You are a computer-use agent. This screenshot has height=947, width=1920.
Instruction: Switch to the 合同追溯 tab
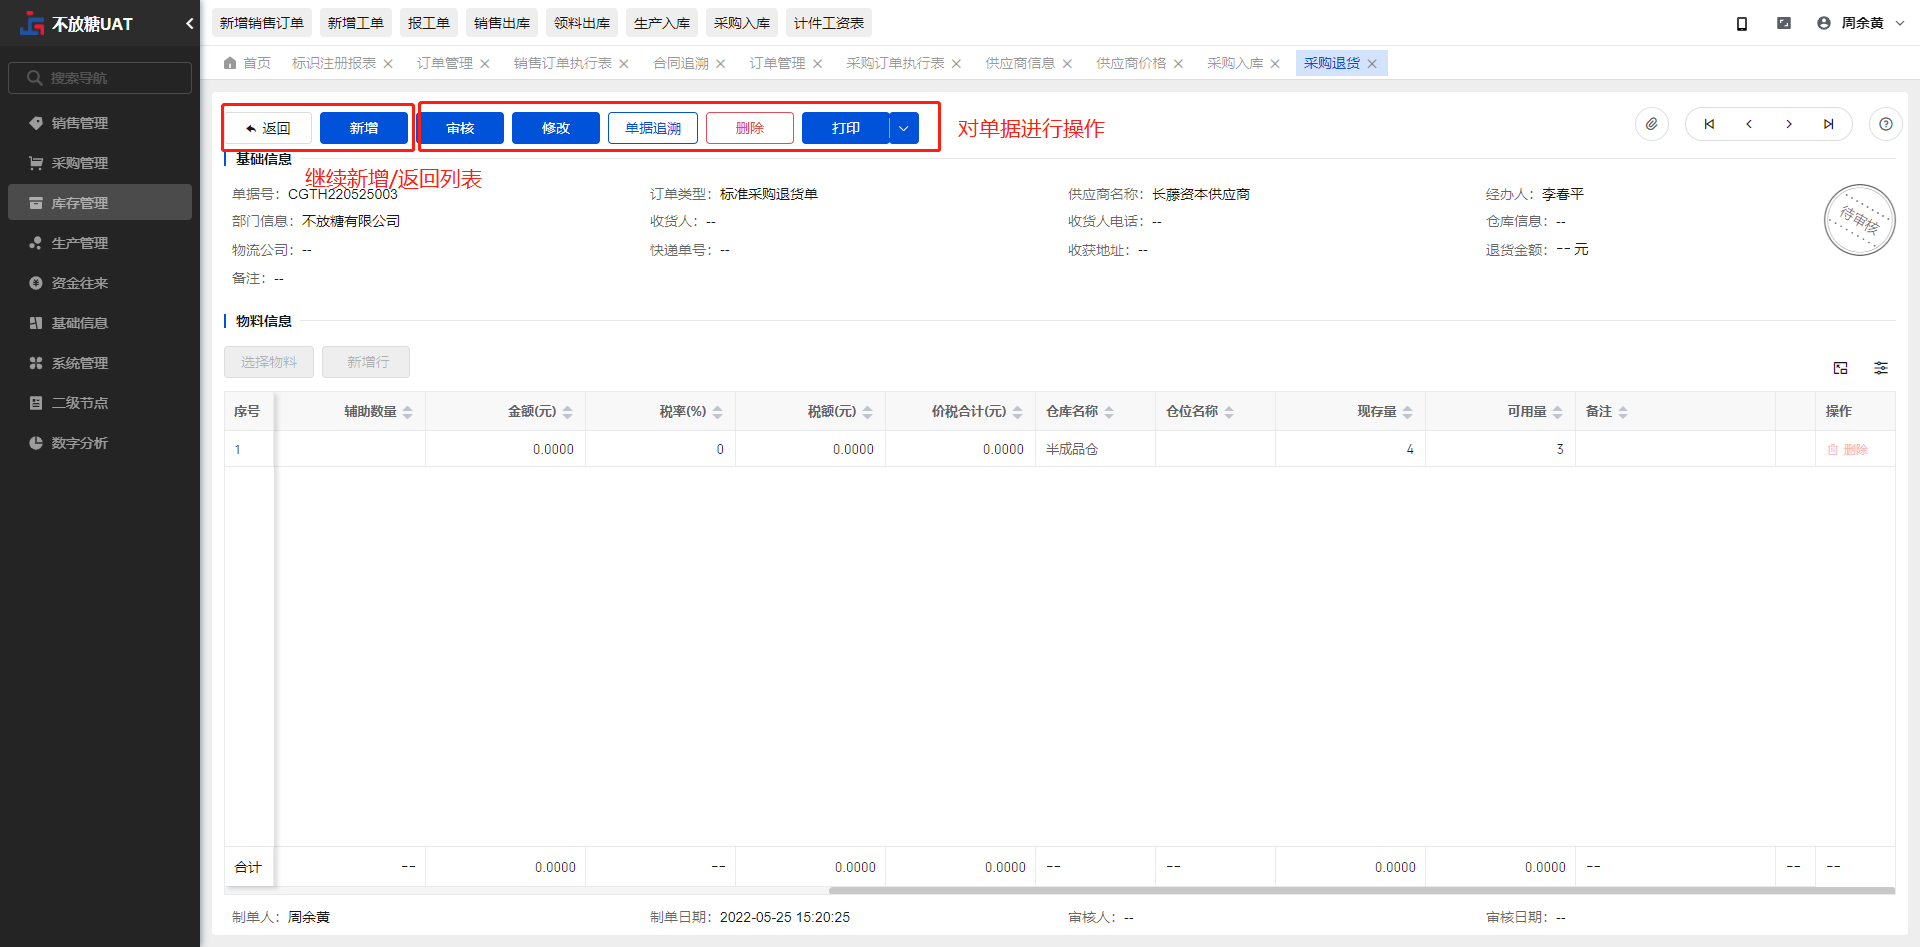click(681, 63)
